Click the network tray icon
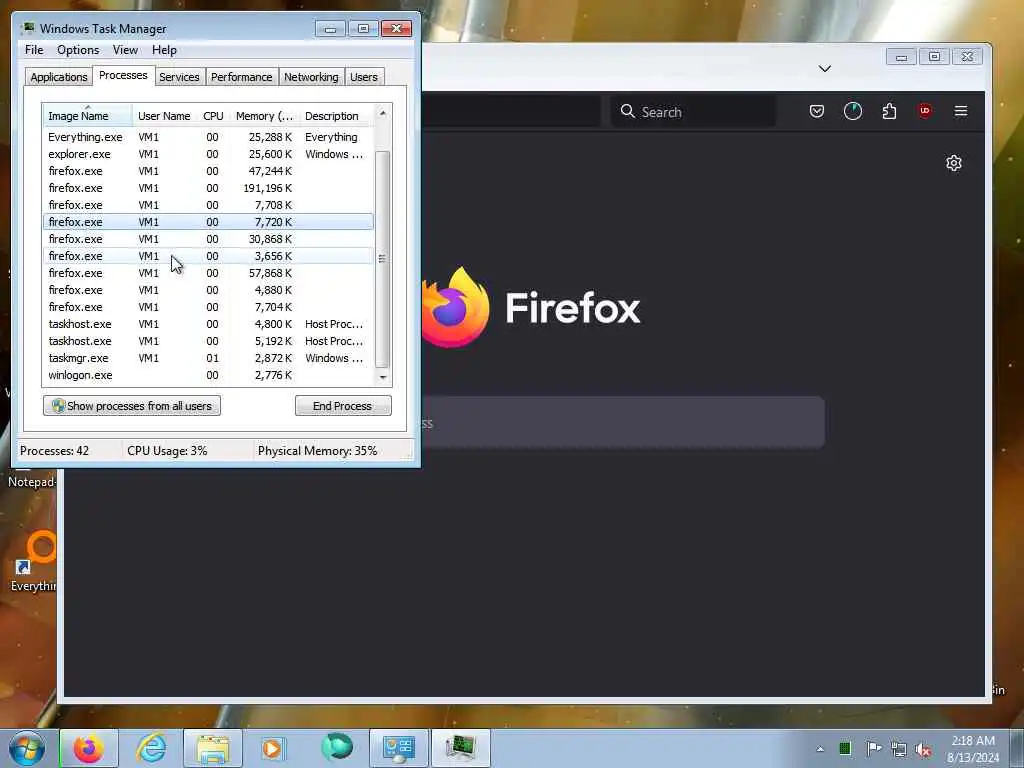1024x768 pixels. pos(899,749)
